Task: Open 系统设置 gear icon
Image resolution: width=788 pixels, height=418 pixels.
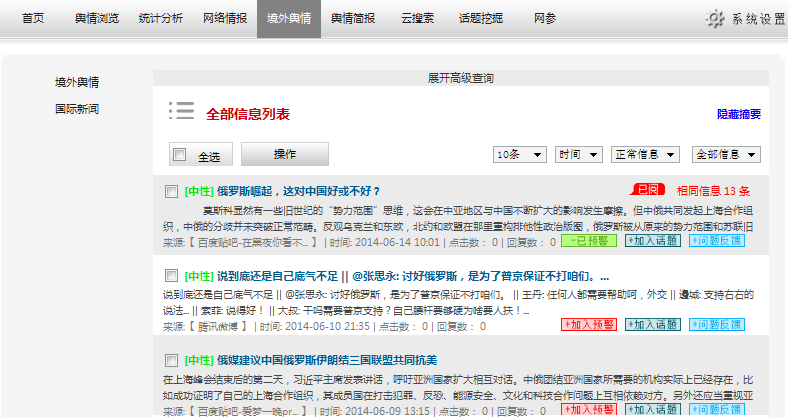Action: pyautogui.click(x=716, y=19)
